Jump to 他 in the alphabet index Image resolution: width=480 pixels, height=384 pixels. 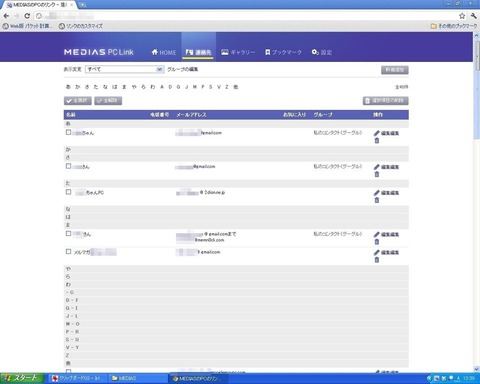coord(235,87)
